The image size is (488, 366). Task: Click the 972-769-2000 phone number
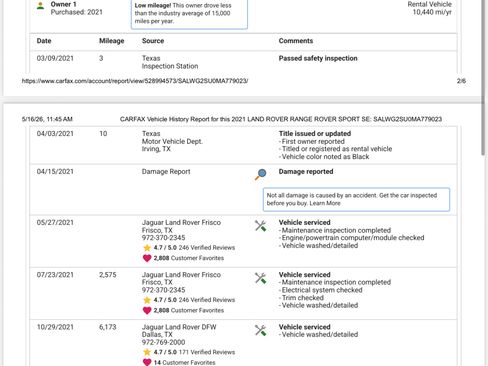163,342
